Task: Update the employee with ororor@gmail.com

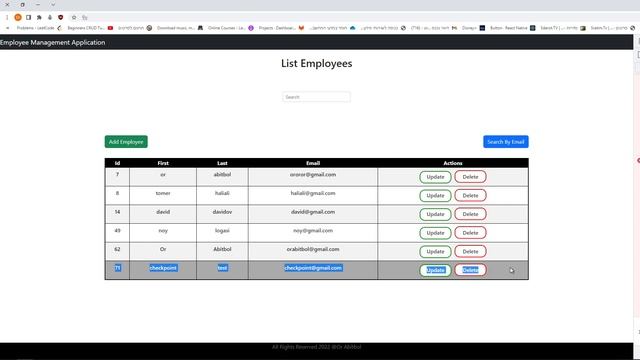Action: (x=435, y=177)
